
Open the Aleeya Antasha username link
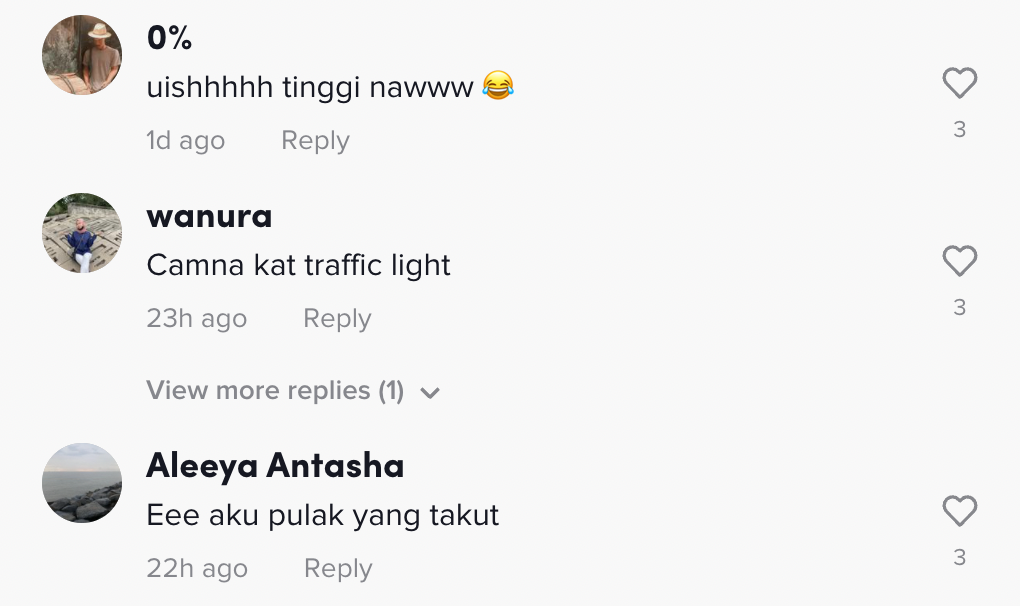(x=275, y=466)
